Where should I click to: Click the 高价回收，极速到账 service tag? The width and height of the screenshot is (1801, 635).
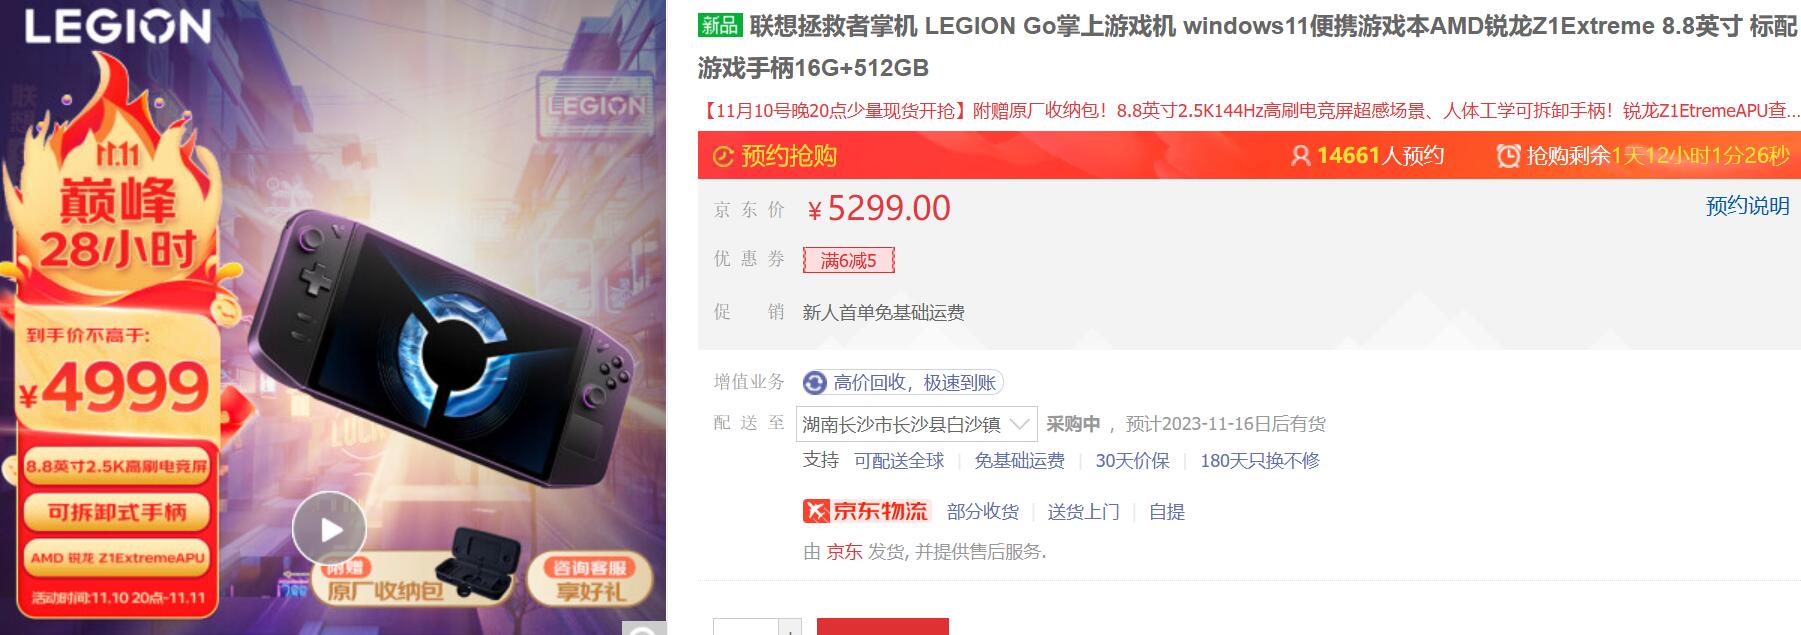click(903, 383)
